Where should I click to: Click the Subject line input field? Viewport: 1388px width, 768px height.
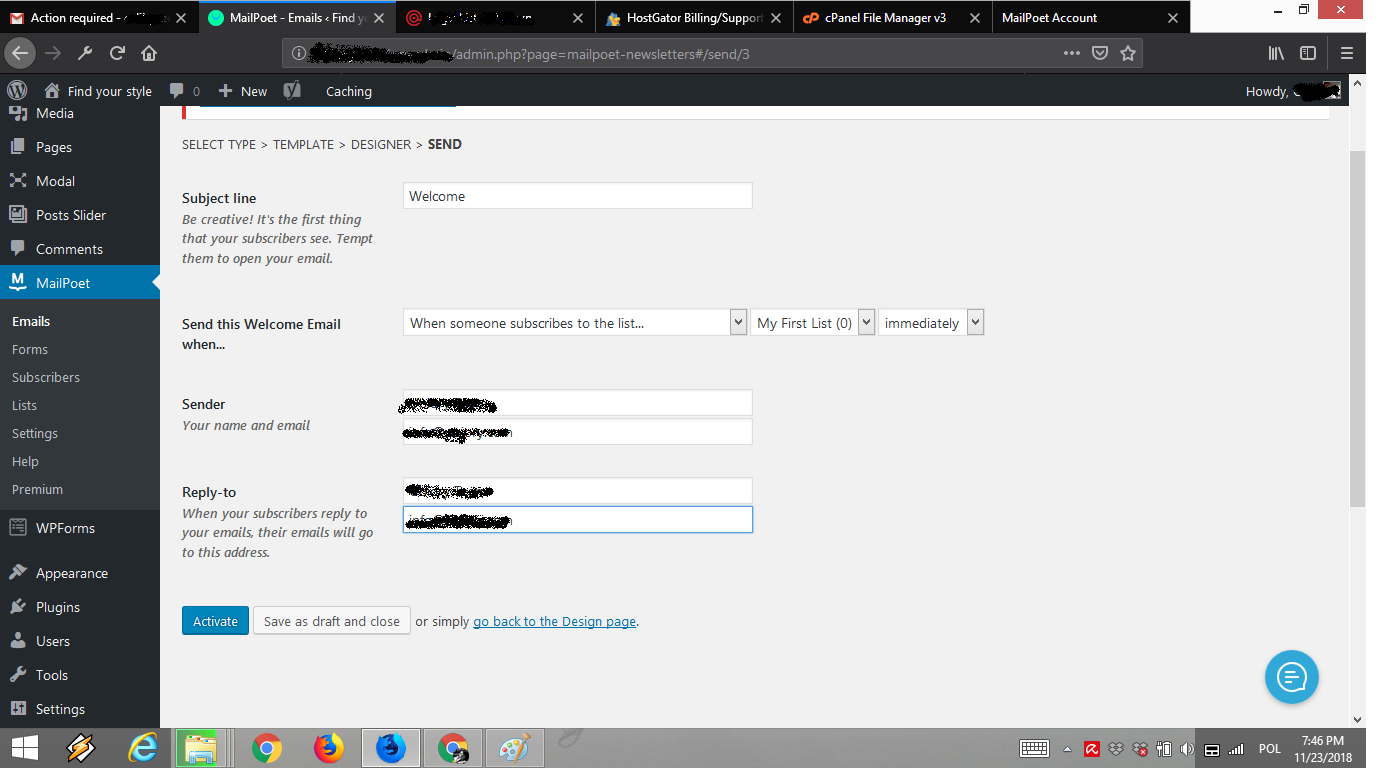[578, 196]
